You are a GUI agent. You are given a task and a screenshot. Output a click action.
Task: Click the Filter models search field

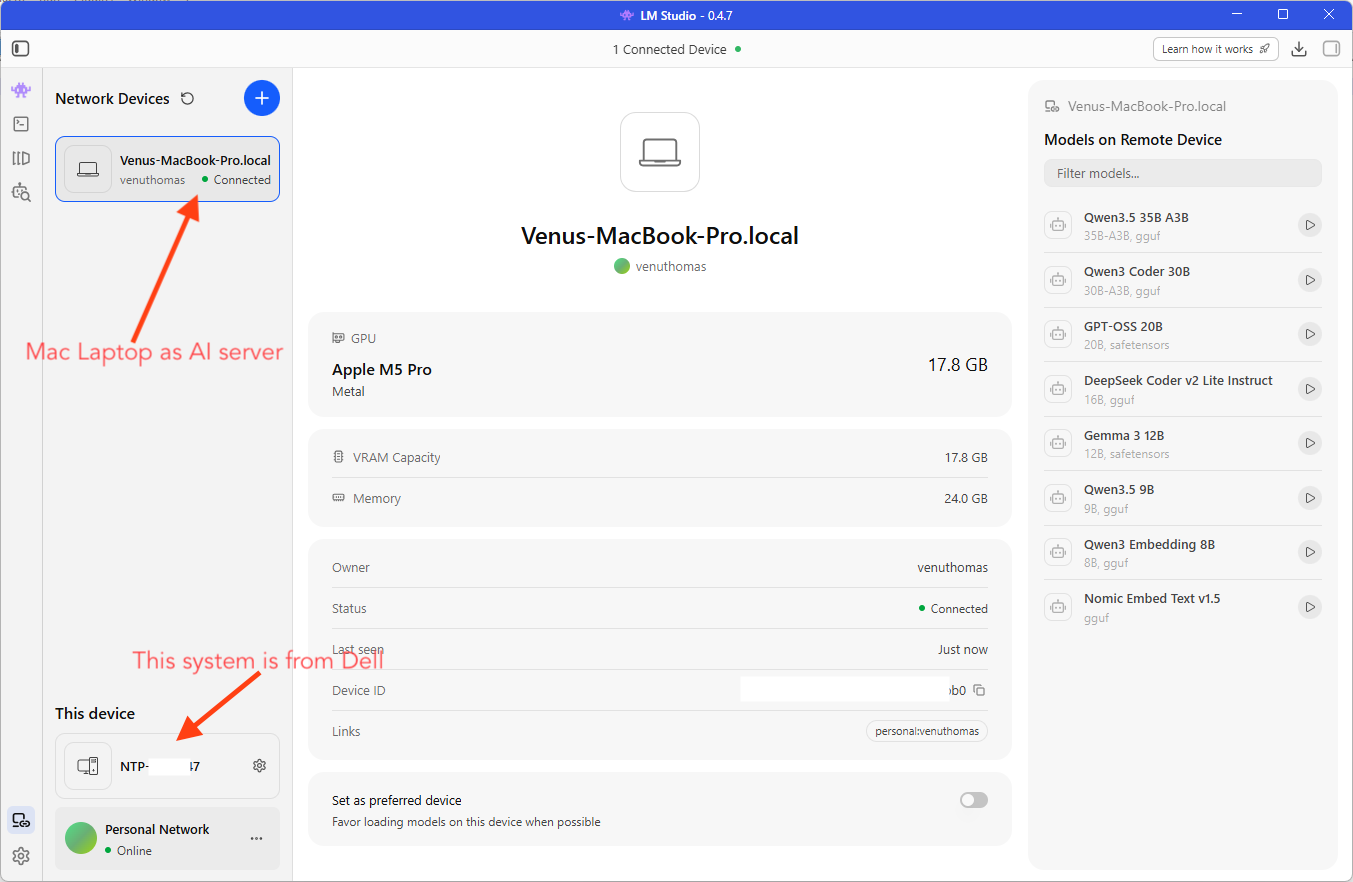(x=1182, y=173)
